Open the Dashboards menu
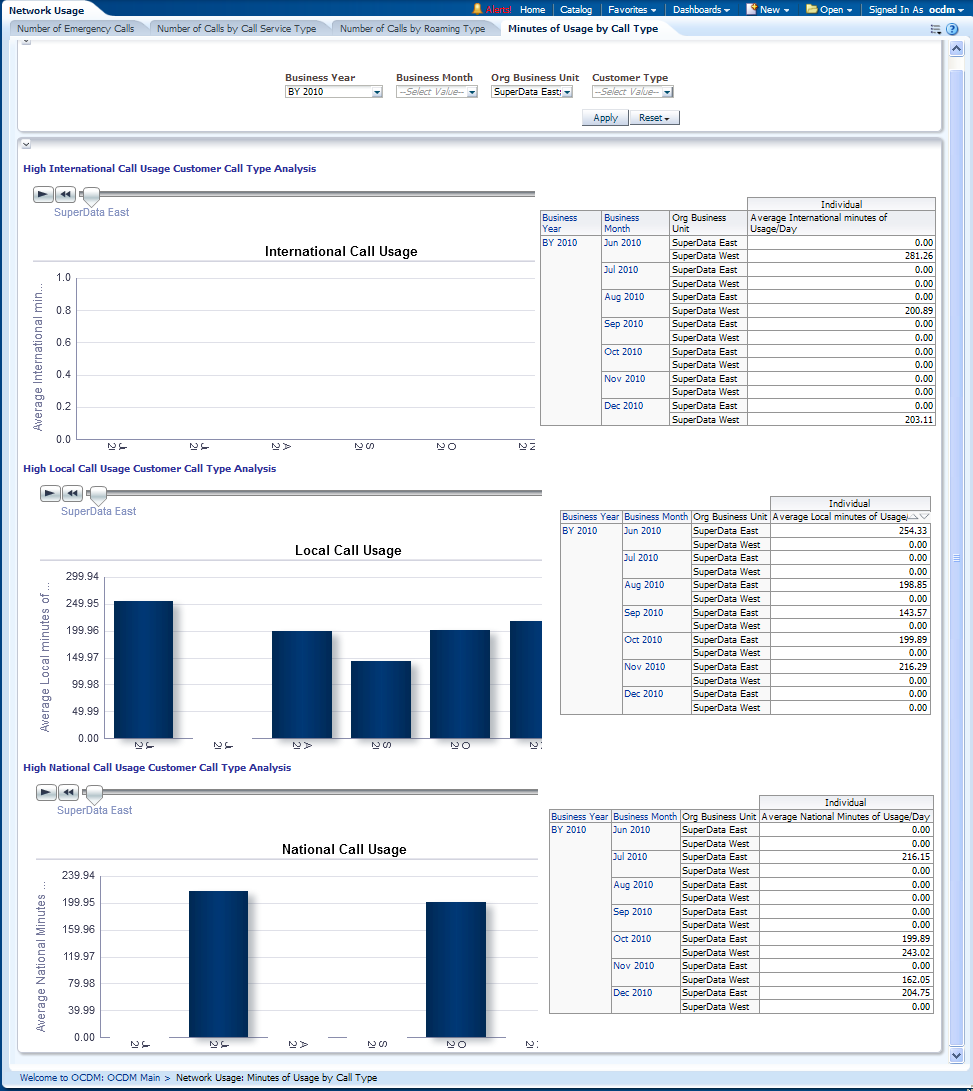The width and height of the screenshot is (973, 1091). (x=700, y=9)
